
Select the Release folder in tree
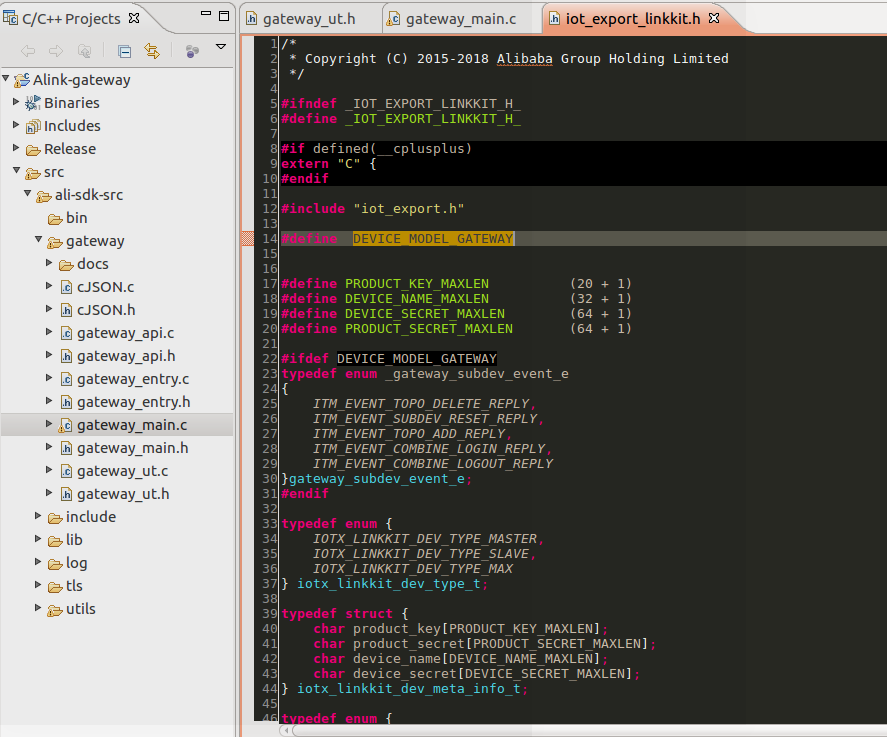(x=70, y=149)
